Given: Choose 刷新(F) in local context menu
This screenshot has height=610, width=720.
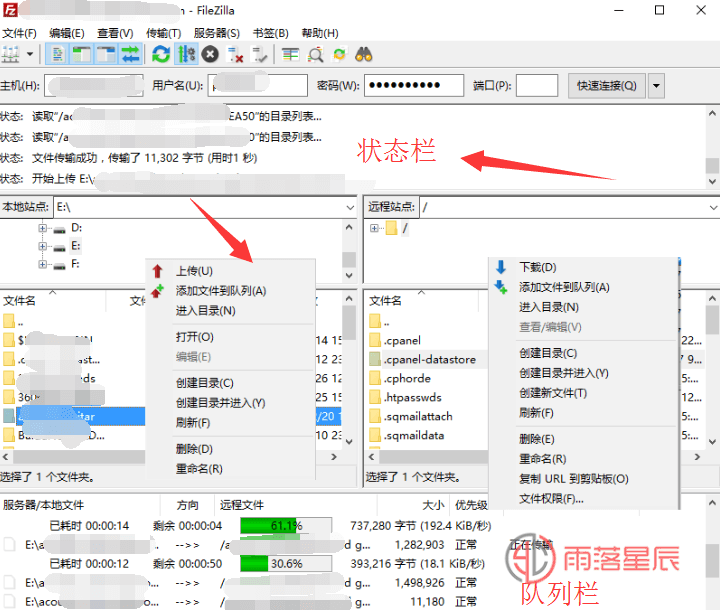Looking at the screenshot, I should coord(193,423).
